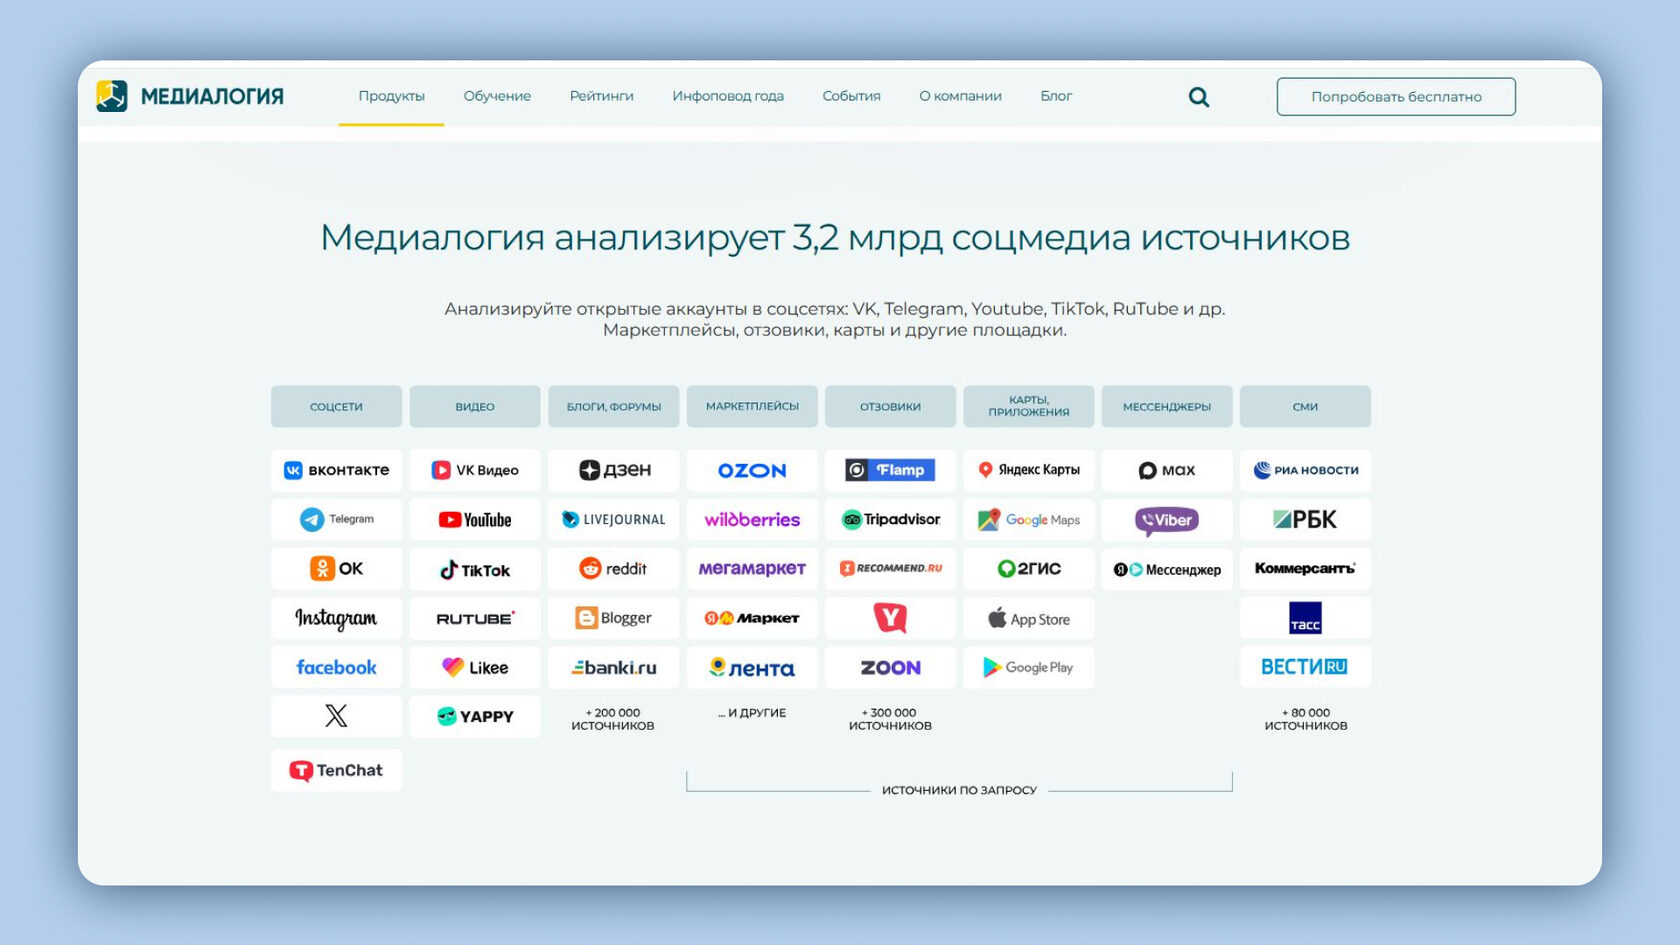1680x945 pixels.
Task: Click the YouTube logo tile
Action: pos(475,519)
